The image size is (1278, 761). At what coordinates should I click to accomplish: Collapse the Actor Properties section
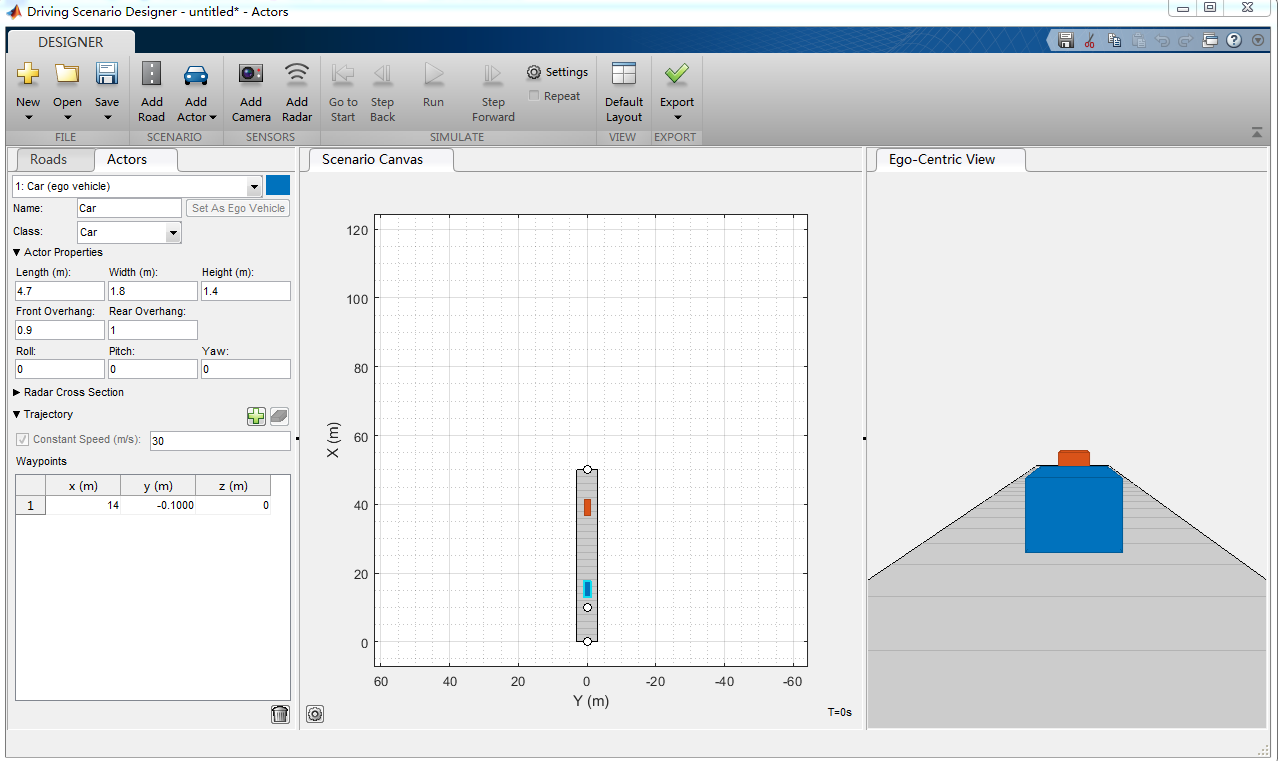17,253
